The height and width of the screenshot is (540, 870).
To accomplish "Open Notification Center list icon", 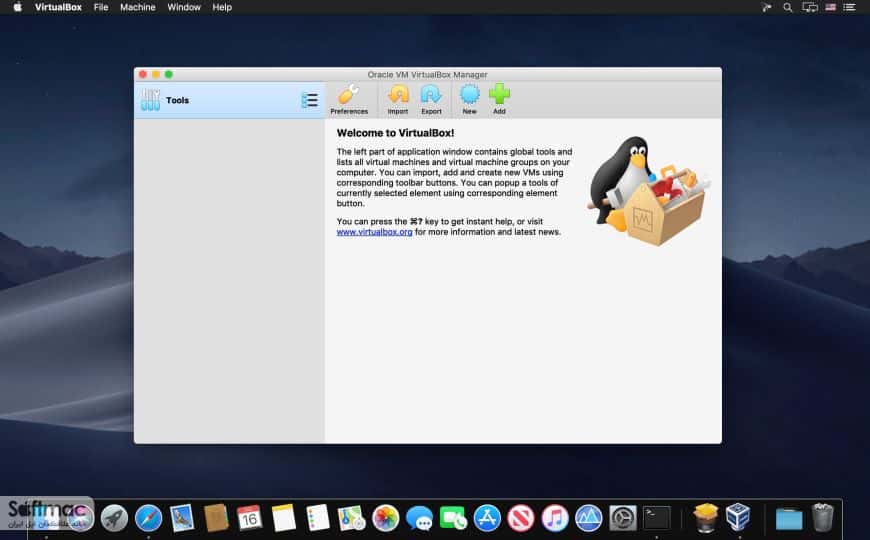I will [x=849, y=7].
